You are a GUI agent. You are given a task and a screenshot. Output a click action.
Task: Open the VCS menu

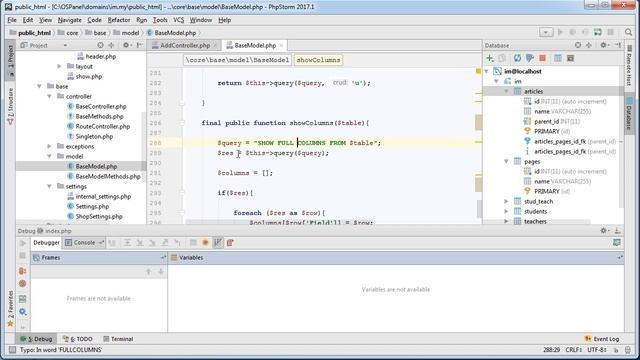[178, 20]
